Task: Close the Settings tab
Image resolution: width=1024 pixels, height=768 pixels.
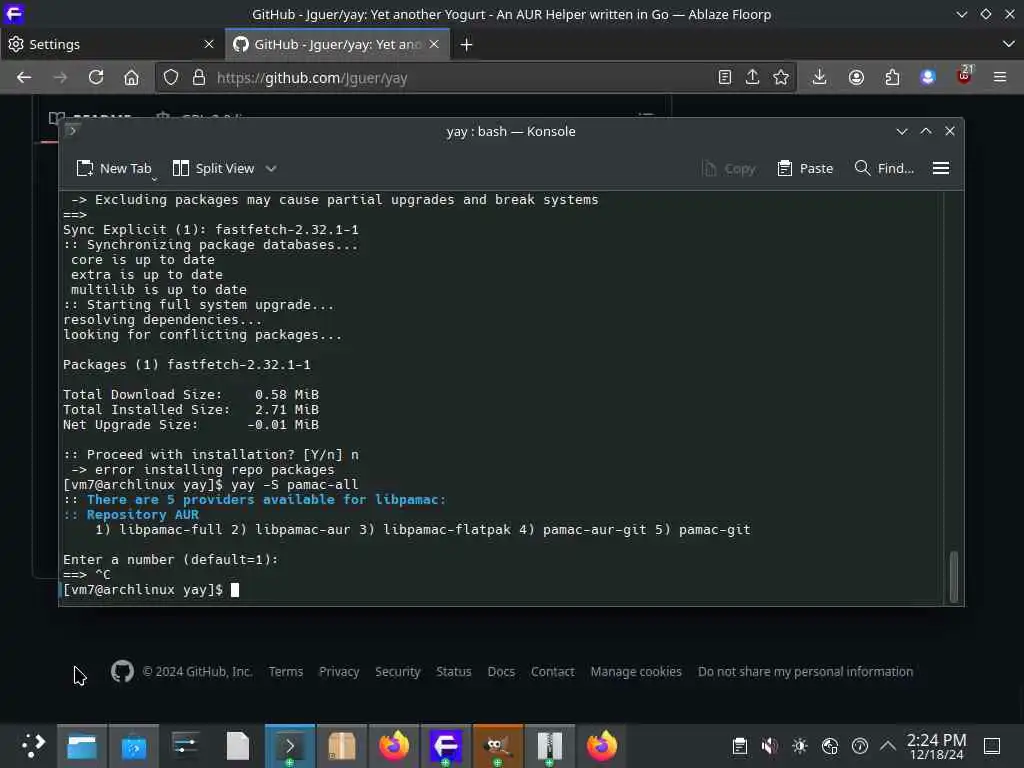Action: 208,44
